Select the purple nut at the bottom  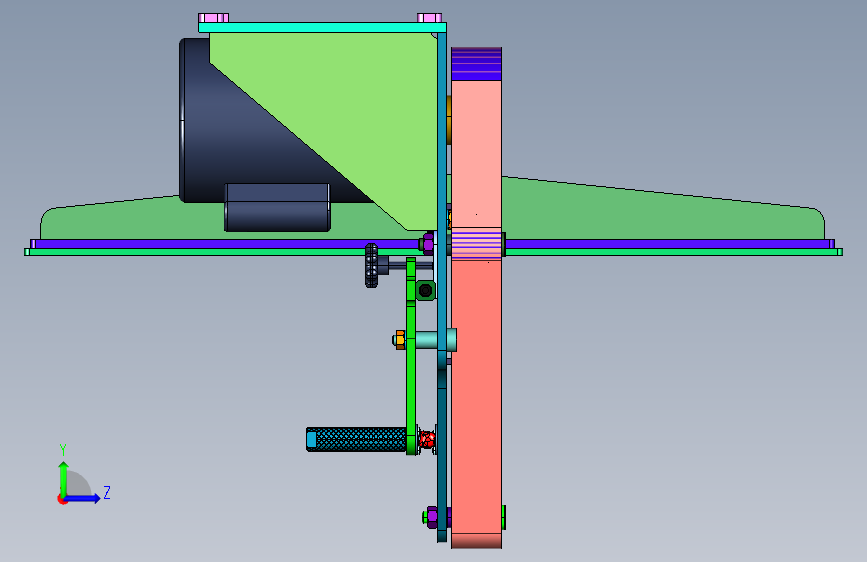[x=432, y=517]
